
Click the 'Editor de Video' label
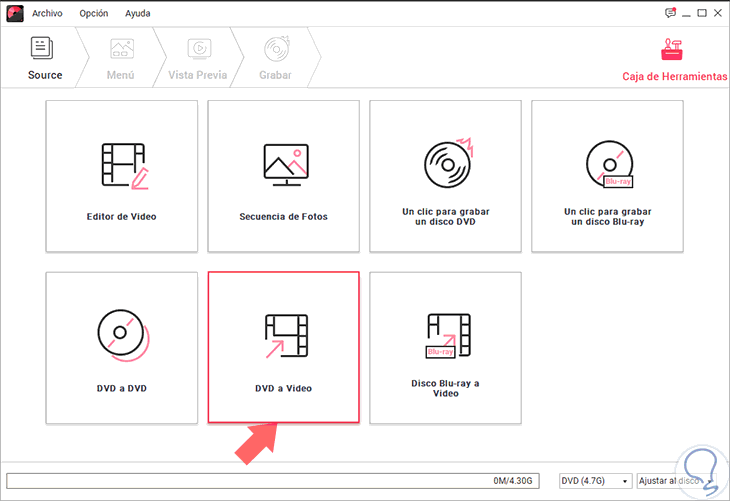tap(122, 217)
